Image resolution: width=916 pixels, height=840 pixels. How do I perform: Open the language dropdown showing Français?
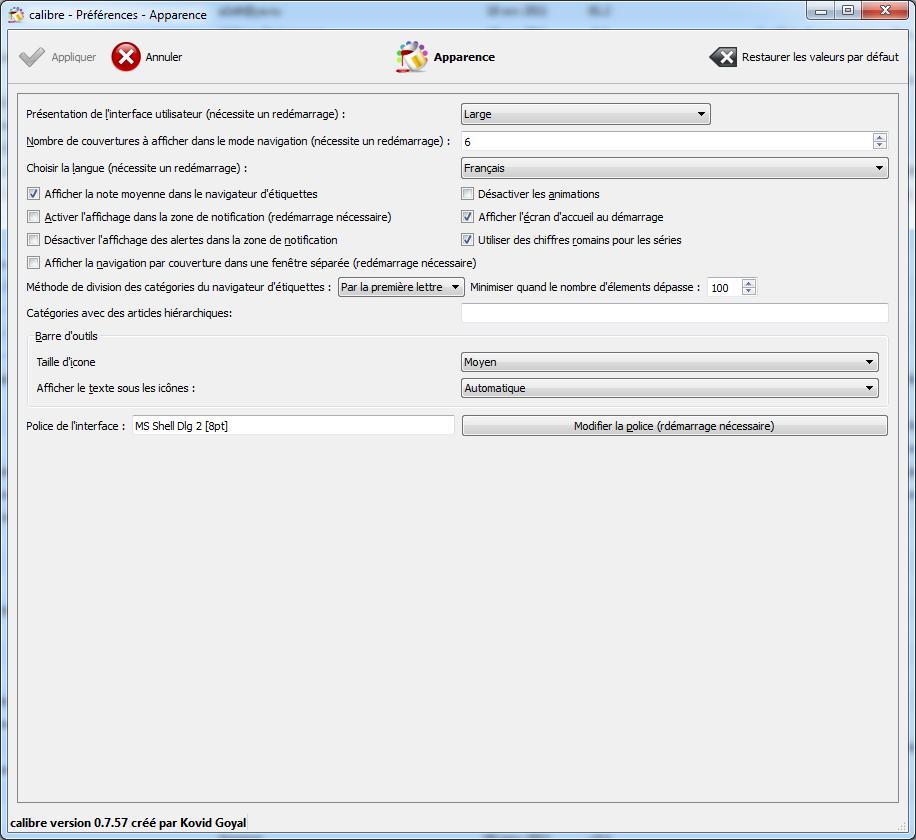[675, 168]
